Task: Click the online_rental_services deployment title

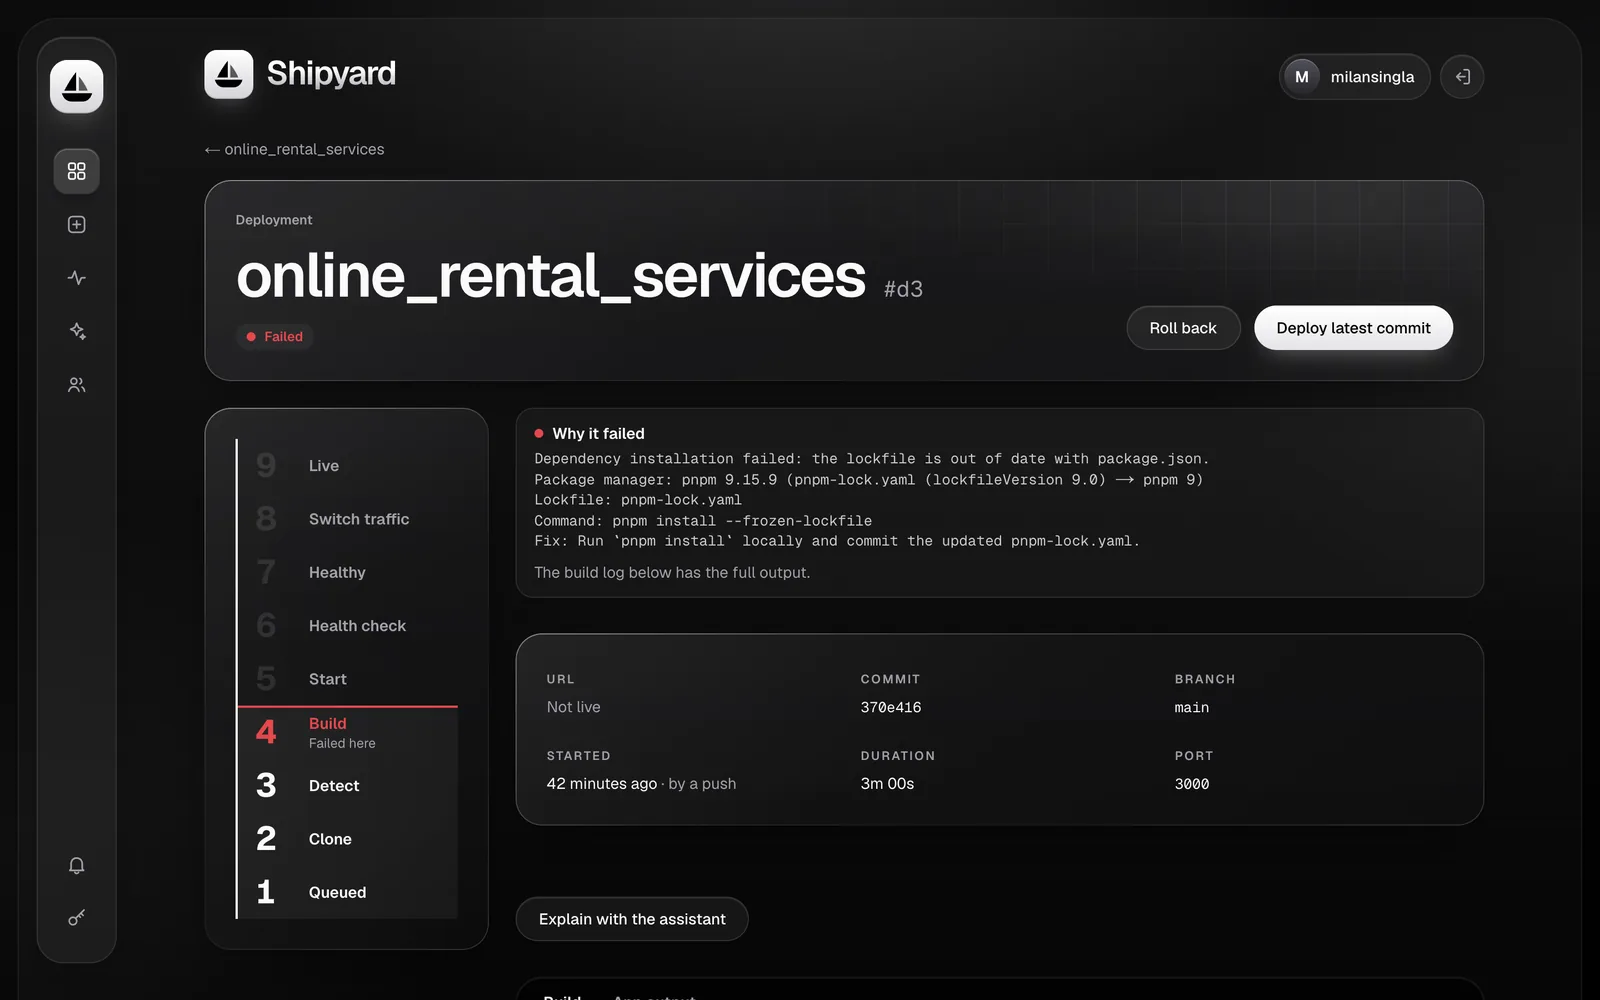Action: point(551,276)
